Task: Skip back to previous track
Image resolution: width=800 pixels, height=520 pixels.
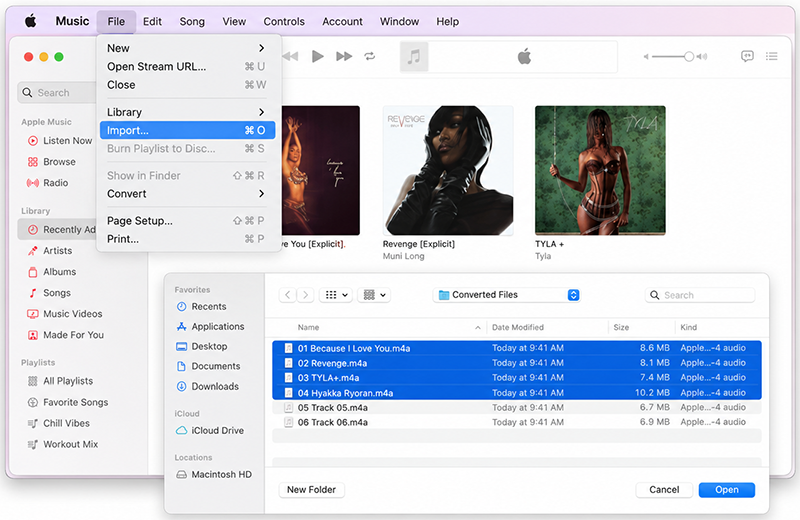Action: (290, 56)
